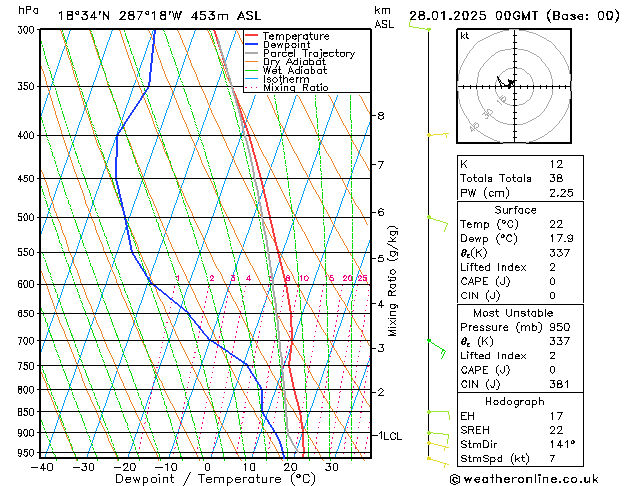Click the LCL marker label

pyautogui.click(x=394, y=436)
